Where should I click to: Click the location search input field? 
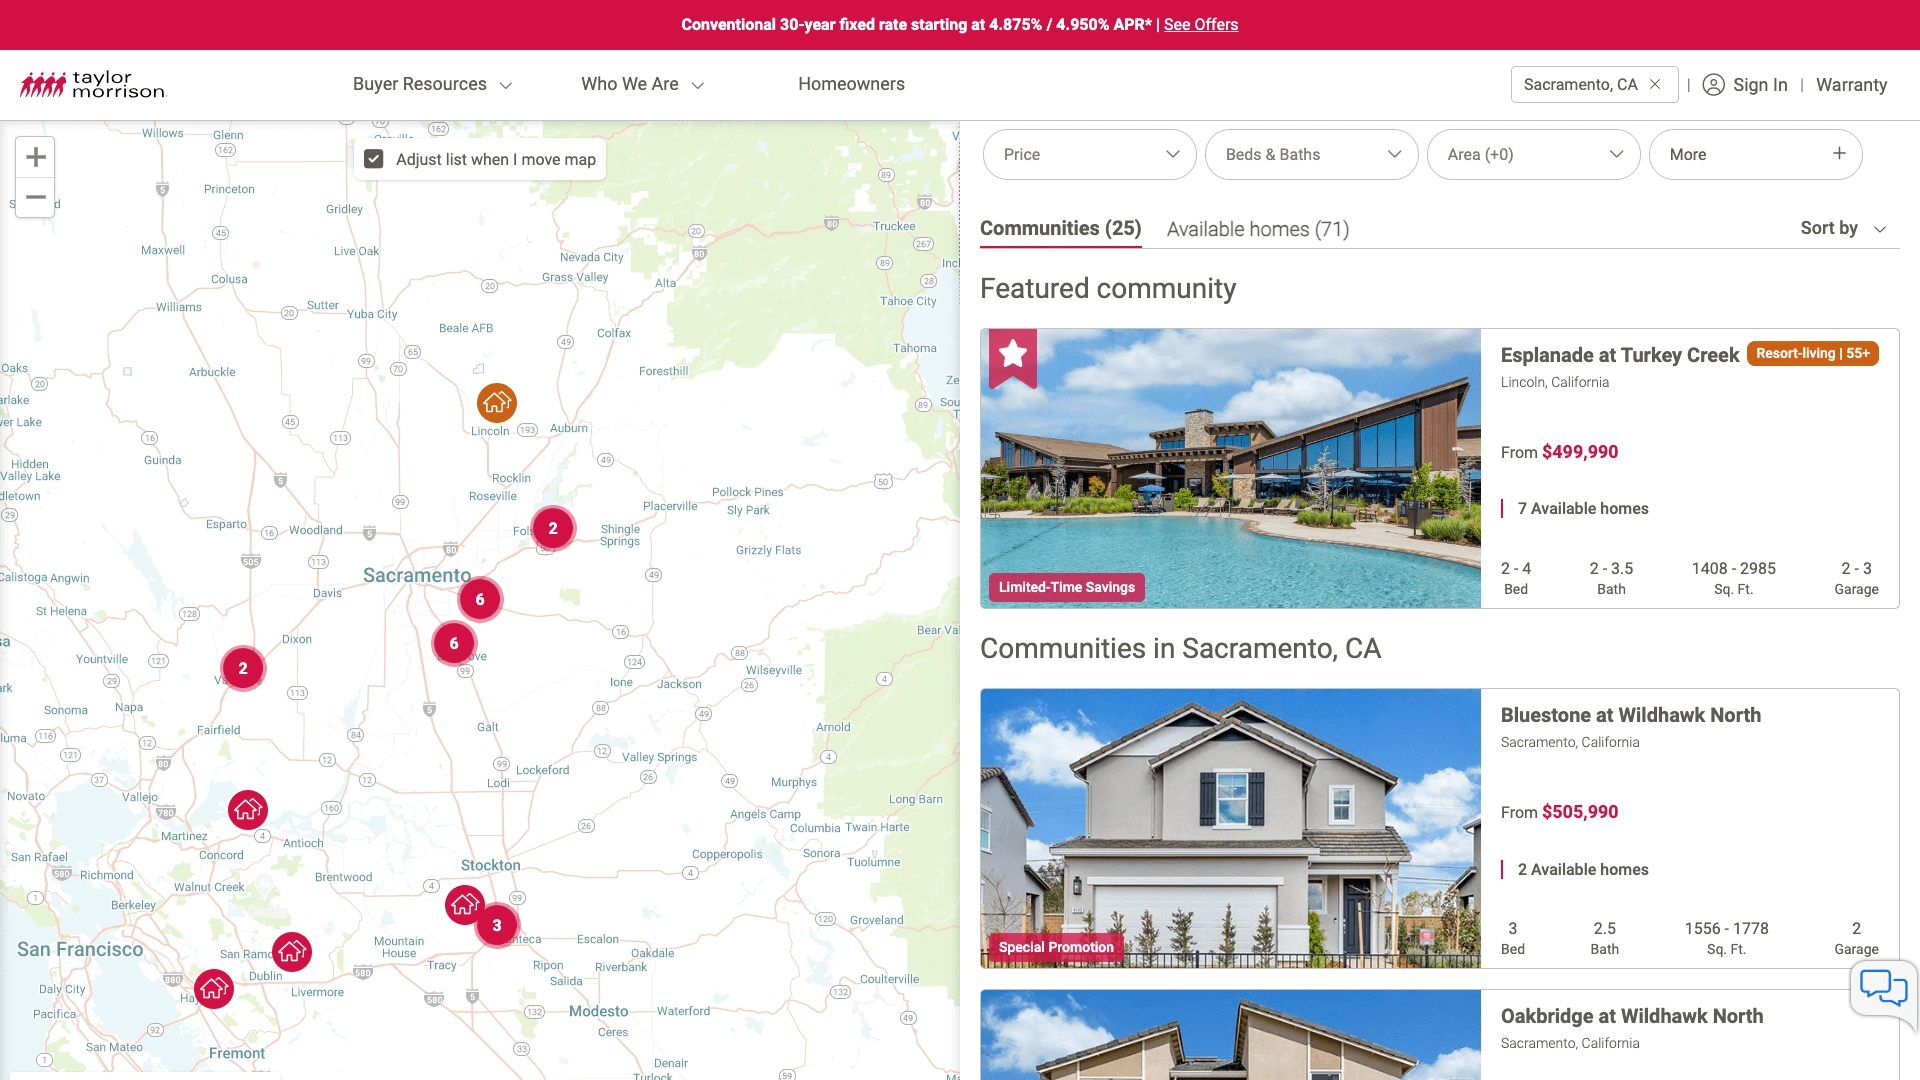pyautogui.click(x=1580, y=83)
